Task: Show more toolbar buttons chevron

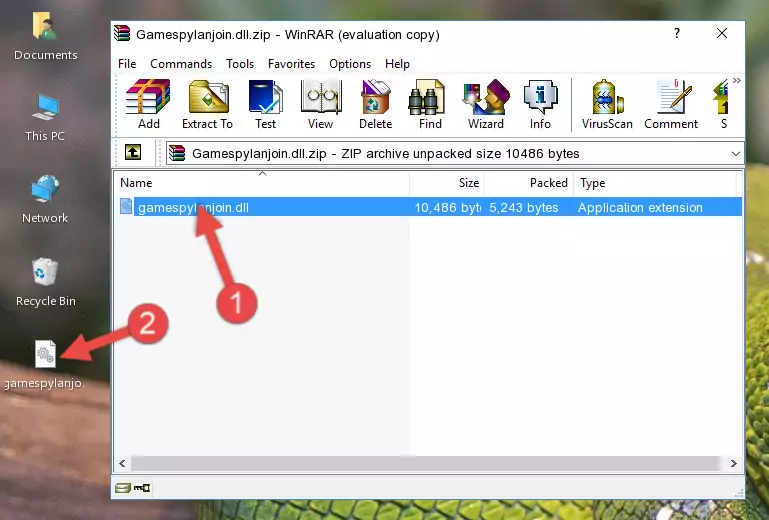Action: click(737, 80)
